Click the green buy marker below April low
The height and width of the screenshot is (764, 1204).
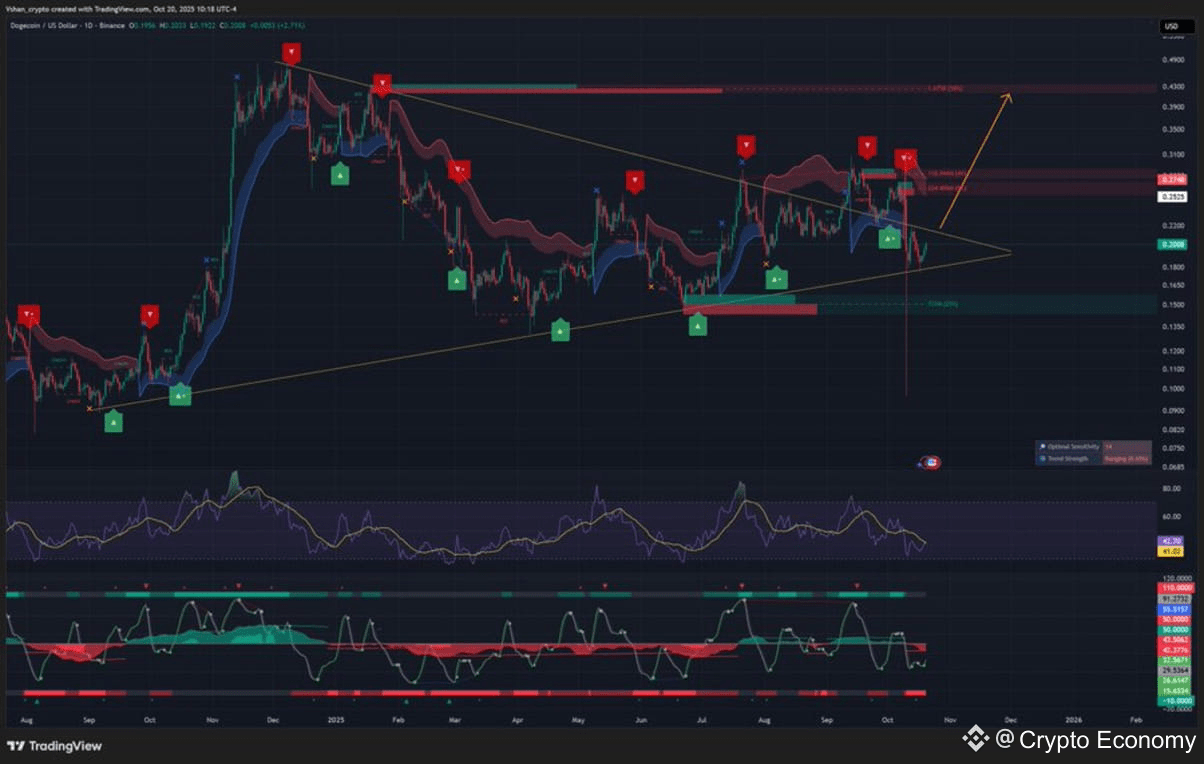[561, 330]
